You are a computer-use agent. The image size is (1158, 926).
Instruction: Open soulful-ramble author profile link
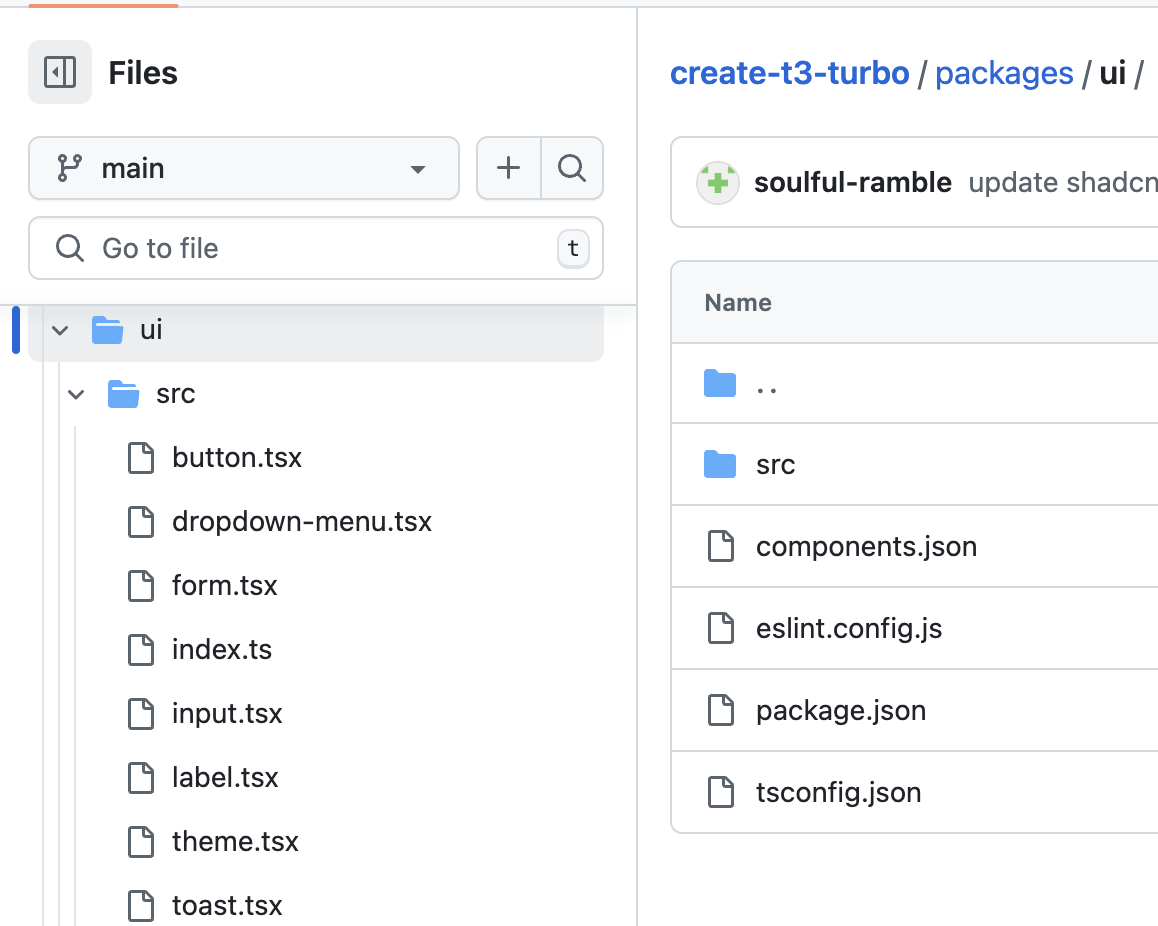852,182
